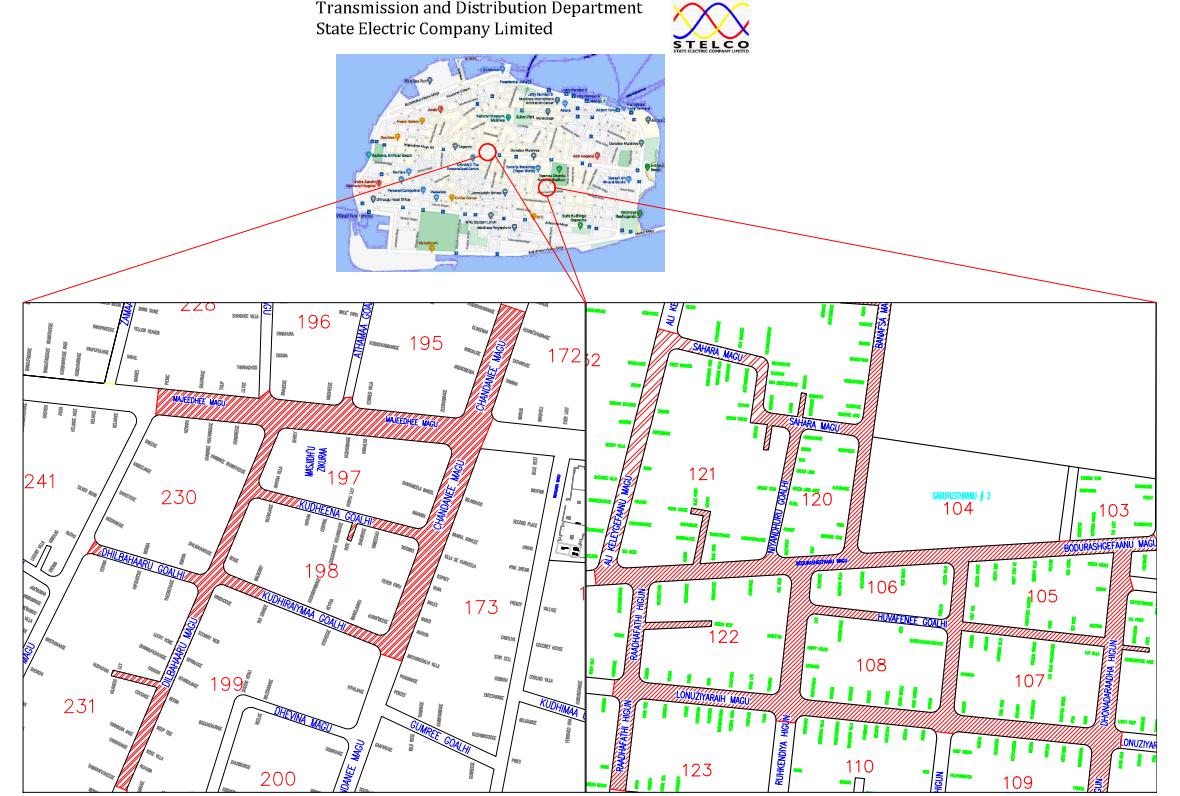Click the STELCO company logo
This screenshot has height=796, width=1180.
pos(711,25)
